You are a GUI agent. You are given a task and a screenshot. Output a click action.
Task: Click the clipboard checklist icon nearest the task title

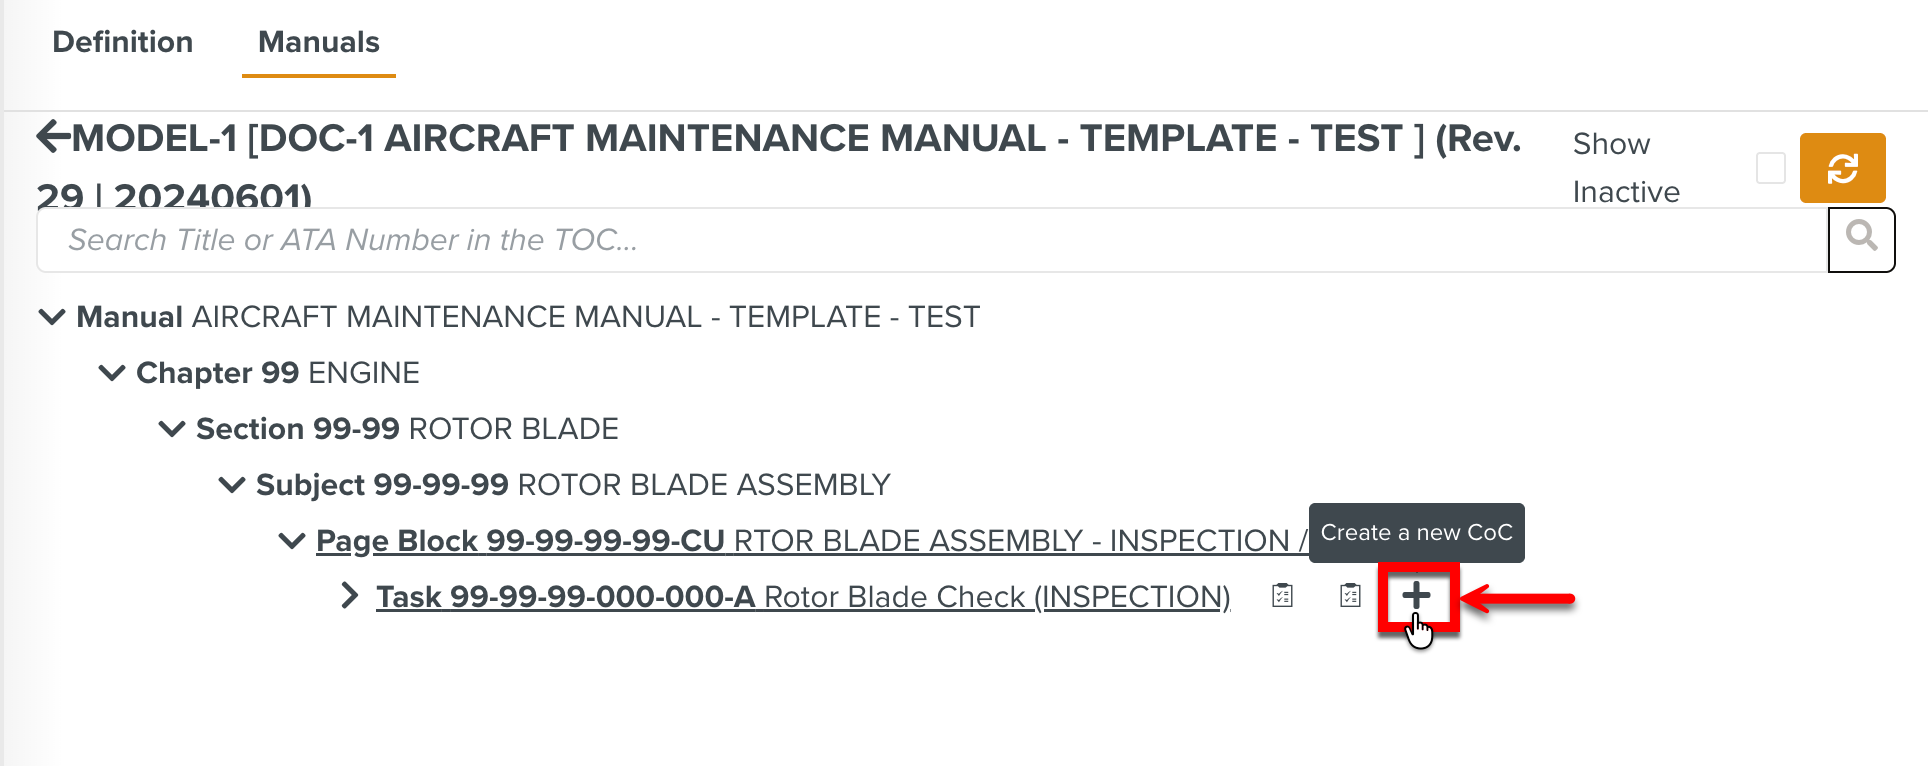coord(1282,596)
